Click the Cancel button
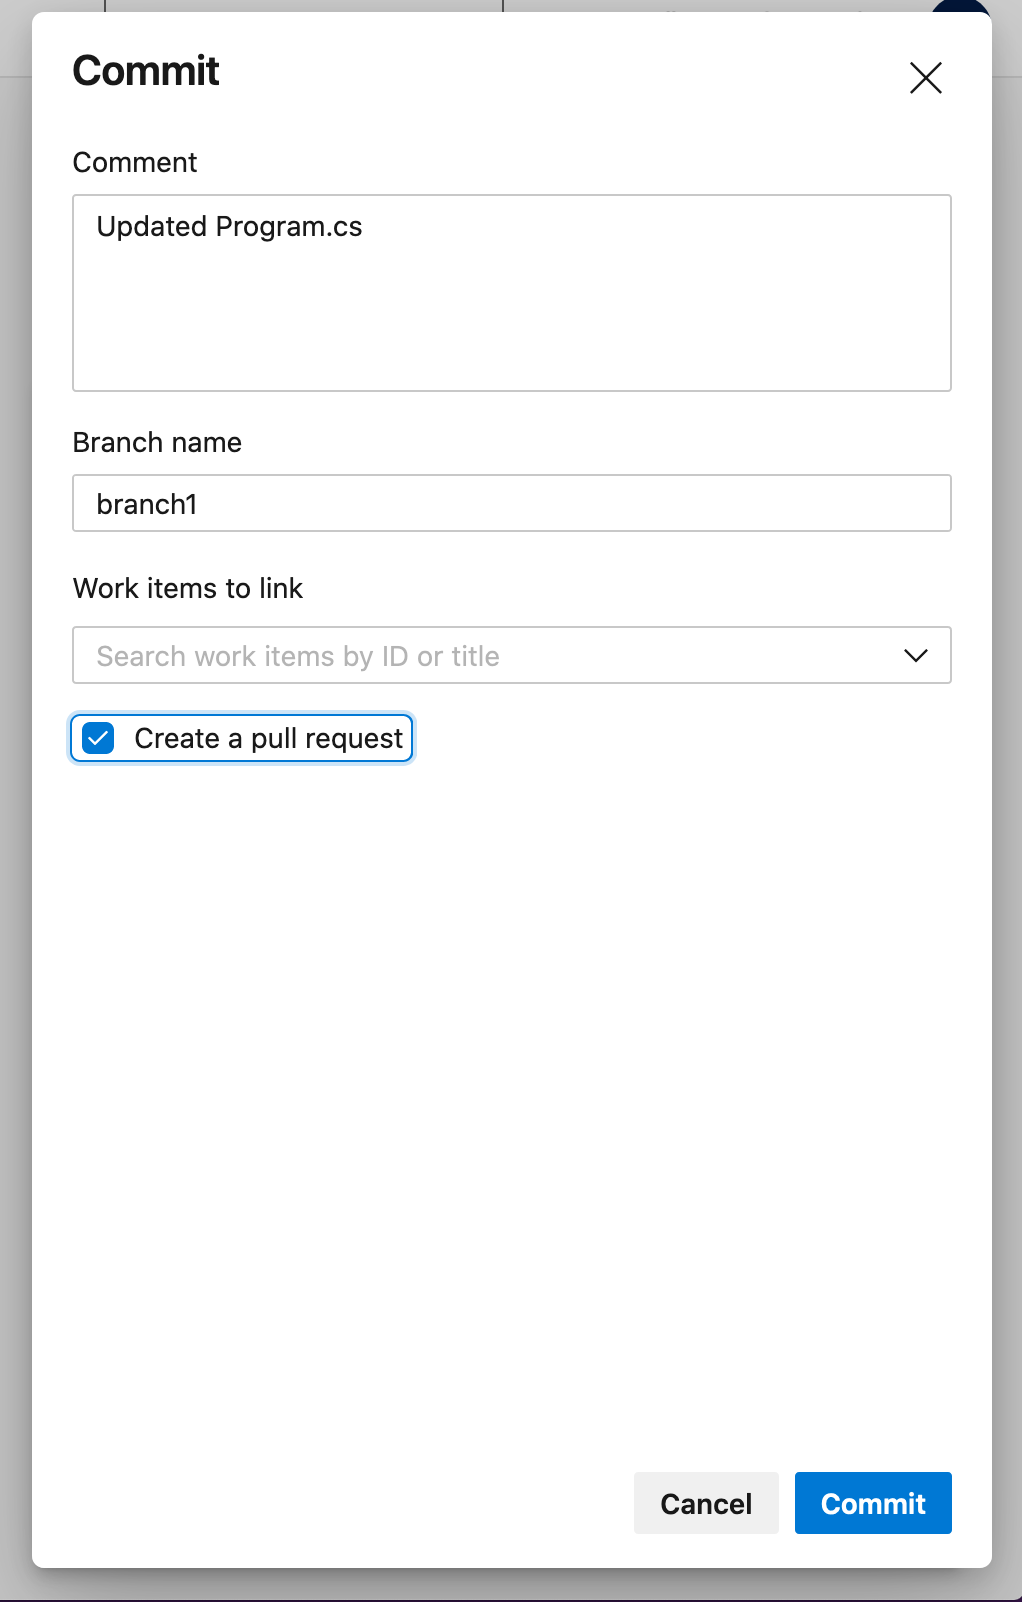The width and height of the screenshot is (1022, 1602). [x=706, y=1503]
